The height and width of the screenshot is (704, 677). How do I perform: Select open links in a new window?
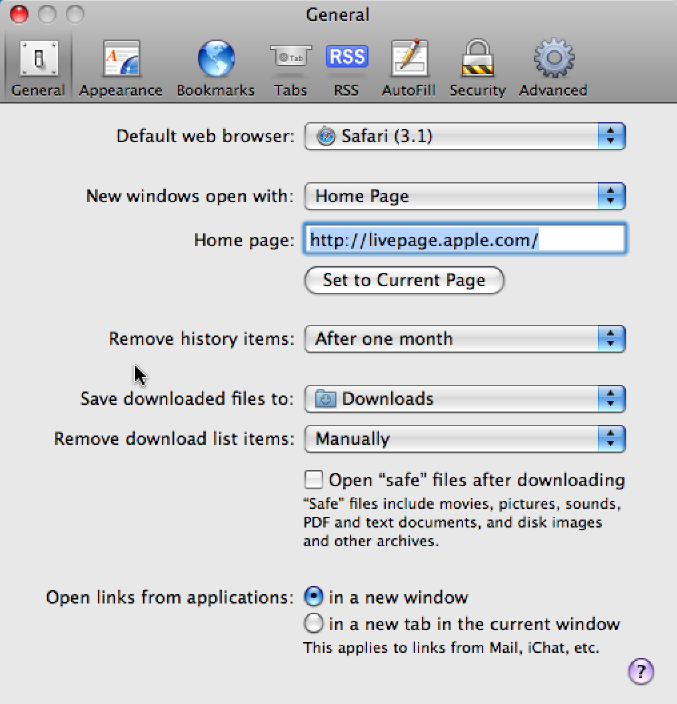coord(313,597)
